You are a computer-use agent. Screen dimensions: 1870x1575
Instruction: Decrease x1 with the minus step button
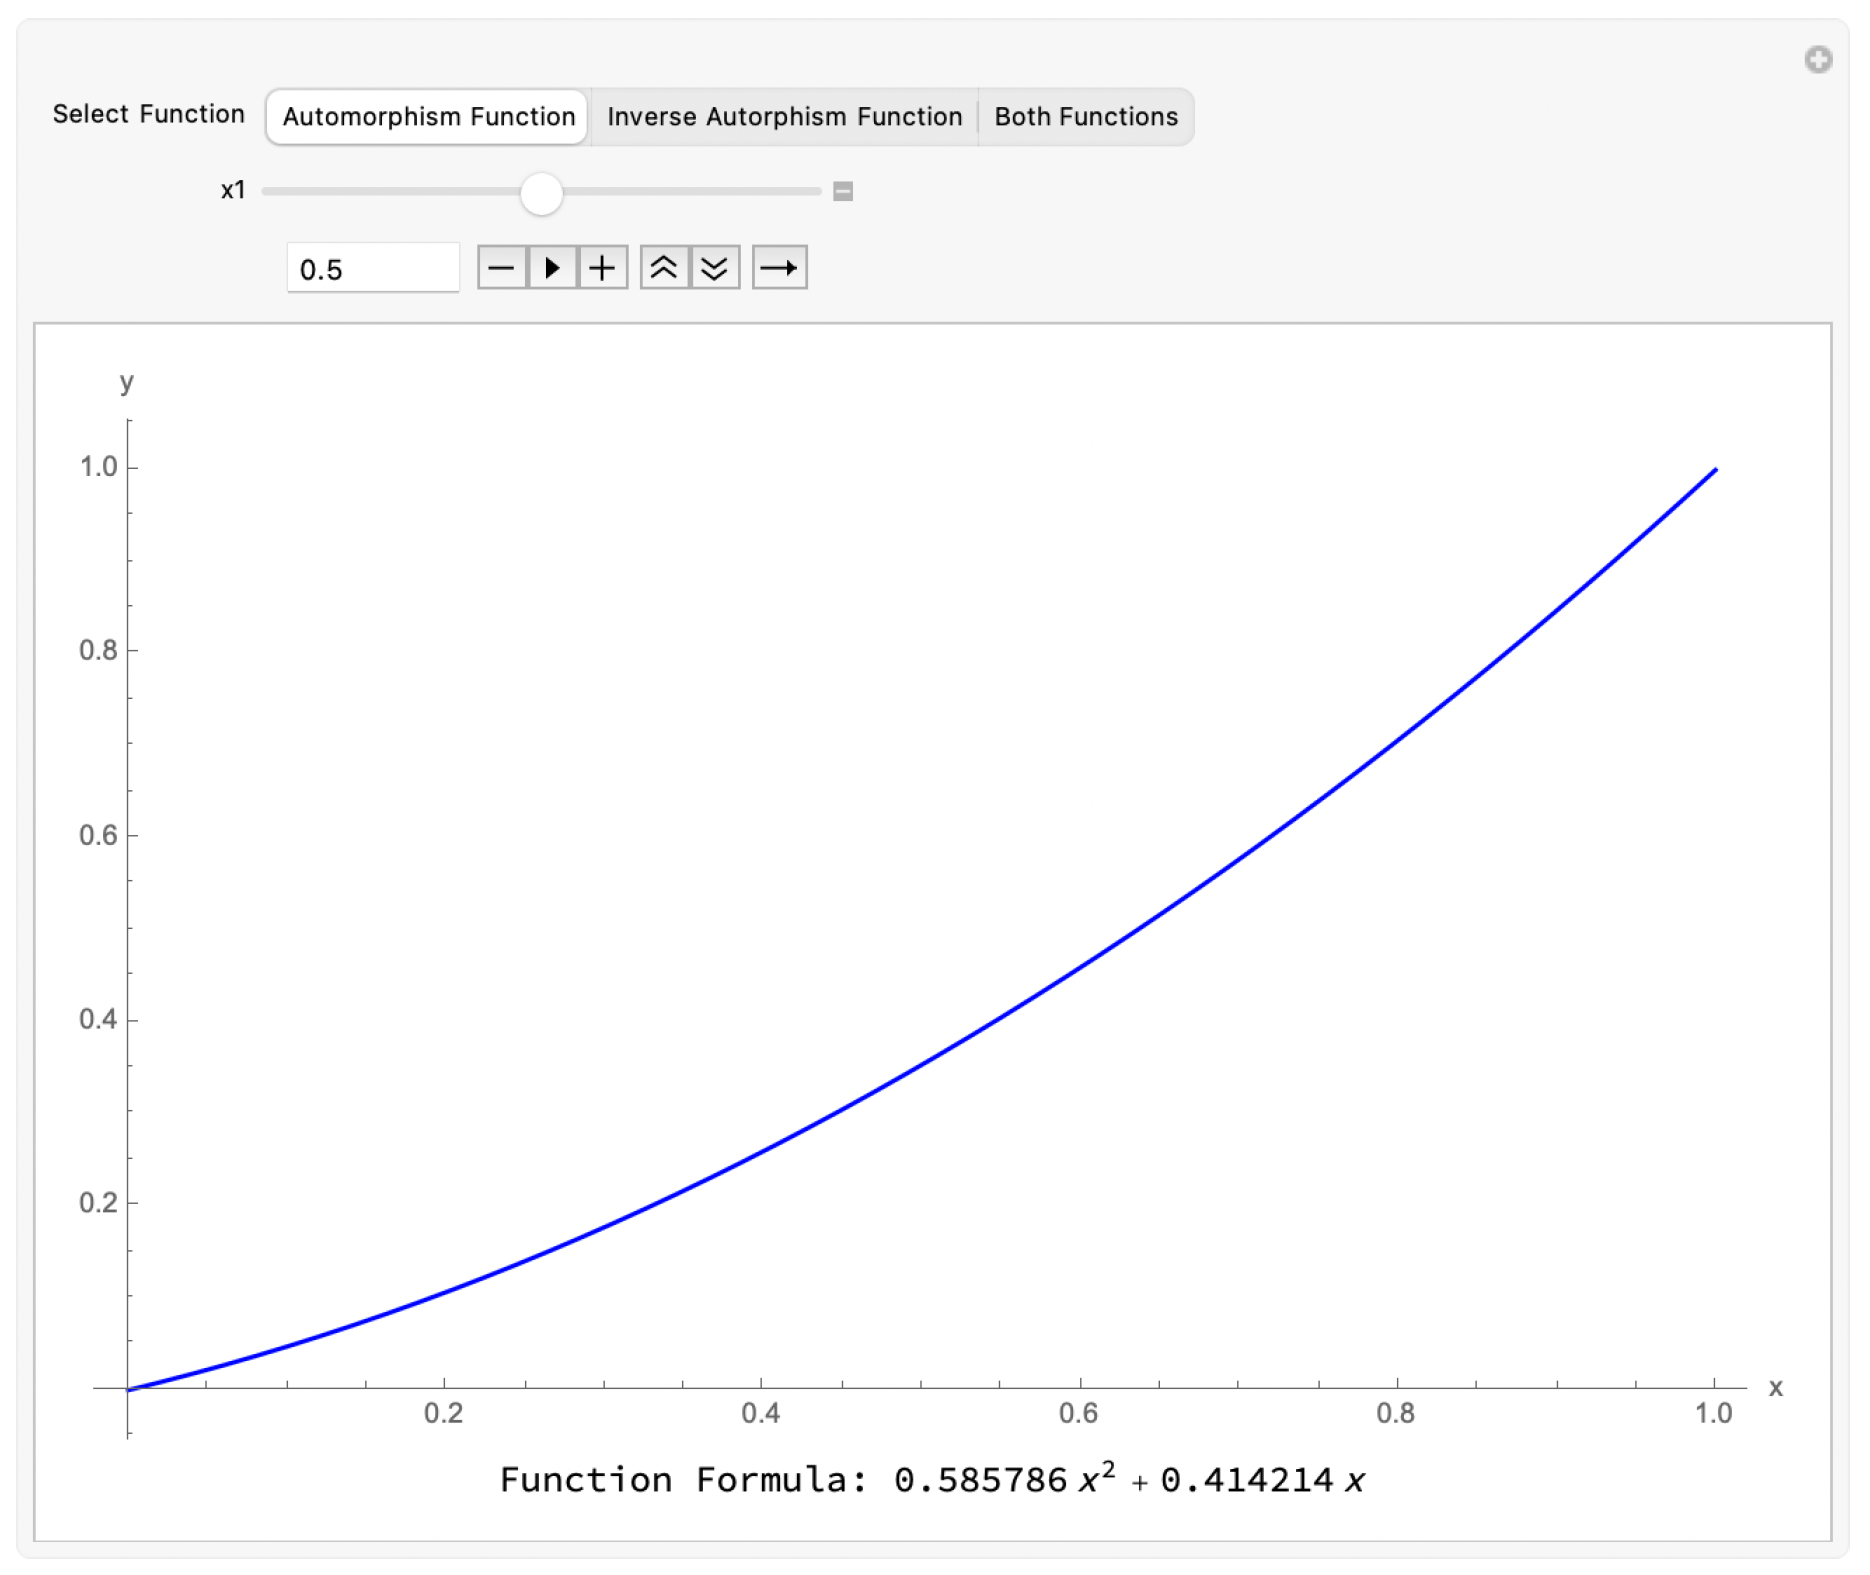coord(502,267)
